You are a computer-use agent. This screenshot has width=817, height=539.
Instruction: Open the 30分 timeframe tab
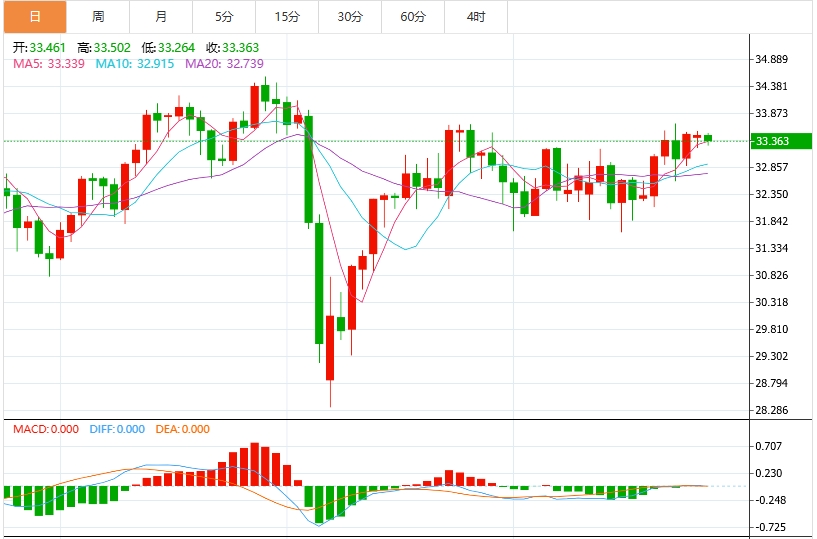tap(350, 17)
